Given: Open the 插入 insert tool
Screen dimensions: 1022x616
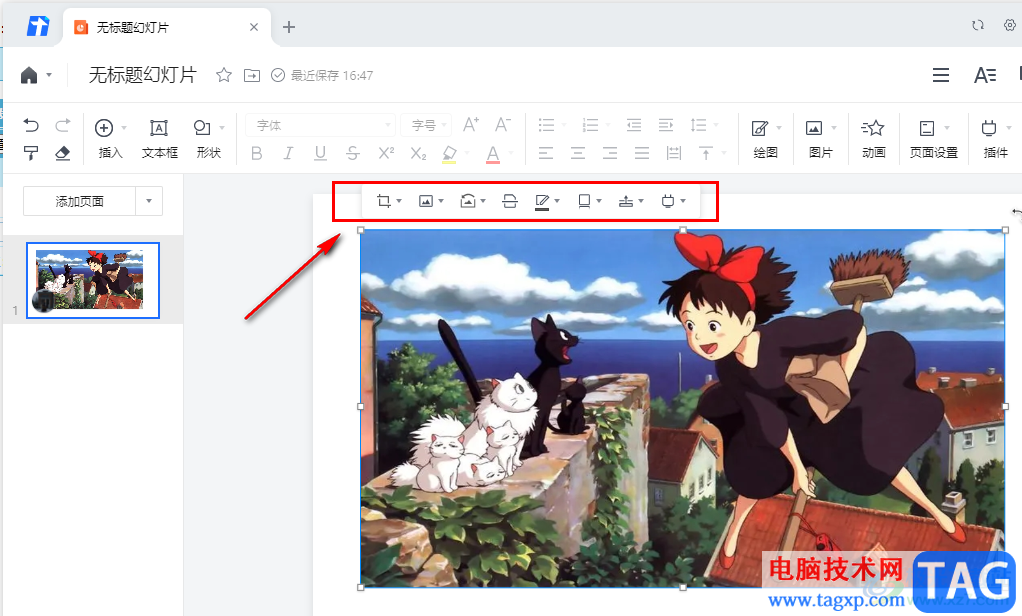Looking at the screenshot, I should click(x=110, y=139).
